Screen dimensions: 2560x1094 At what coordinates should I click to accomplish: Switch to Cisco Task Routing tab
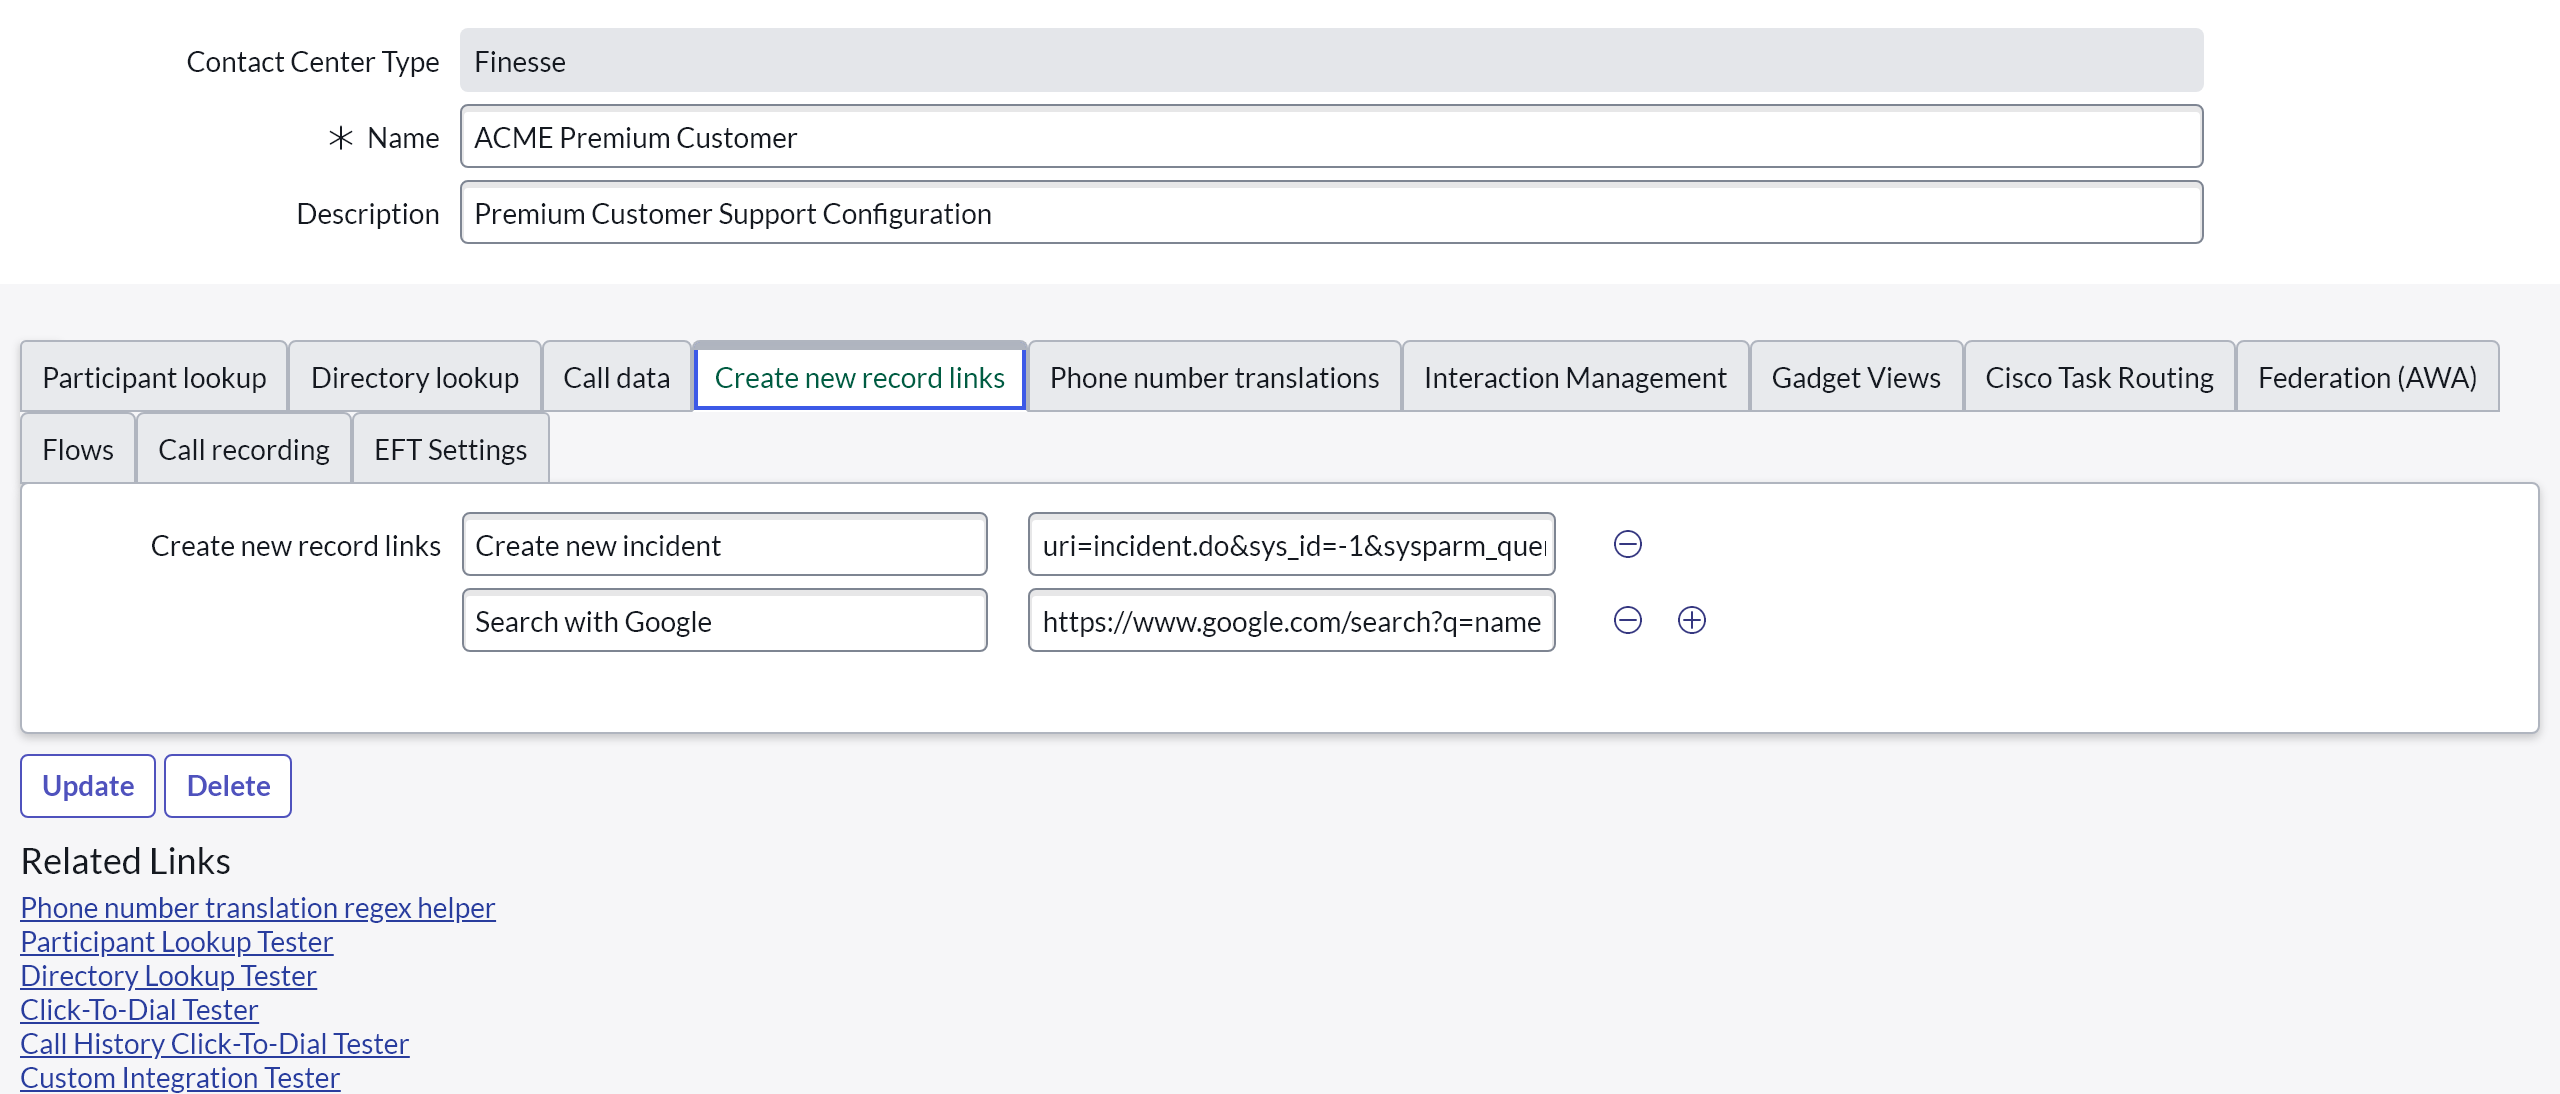click(x=2098, y=377)
